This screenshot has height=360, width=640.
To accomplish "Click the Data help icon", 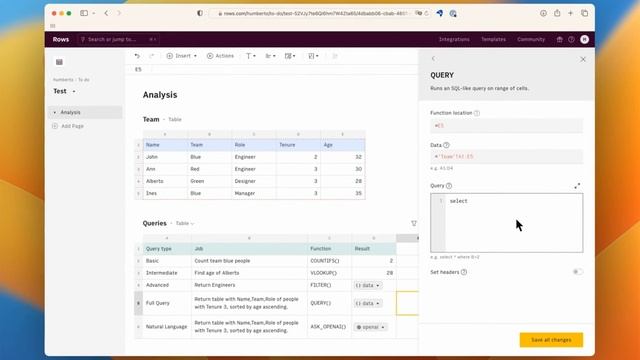I will coord(446,145).
